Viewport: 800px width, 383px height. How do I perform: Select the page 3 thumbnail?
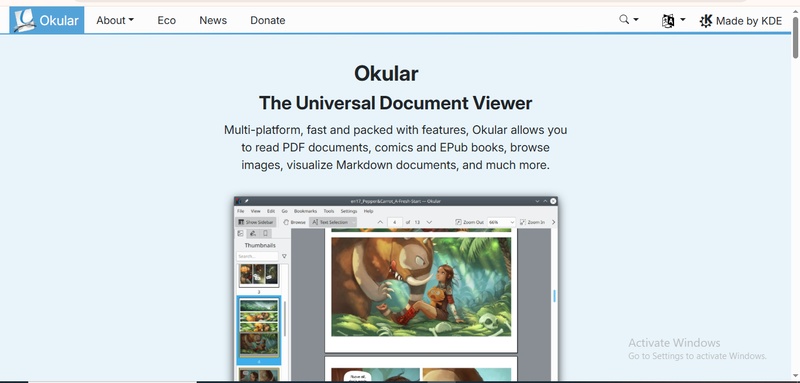pos(259,275)
